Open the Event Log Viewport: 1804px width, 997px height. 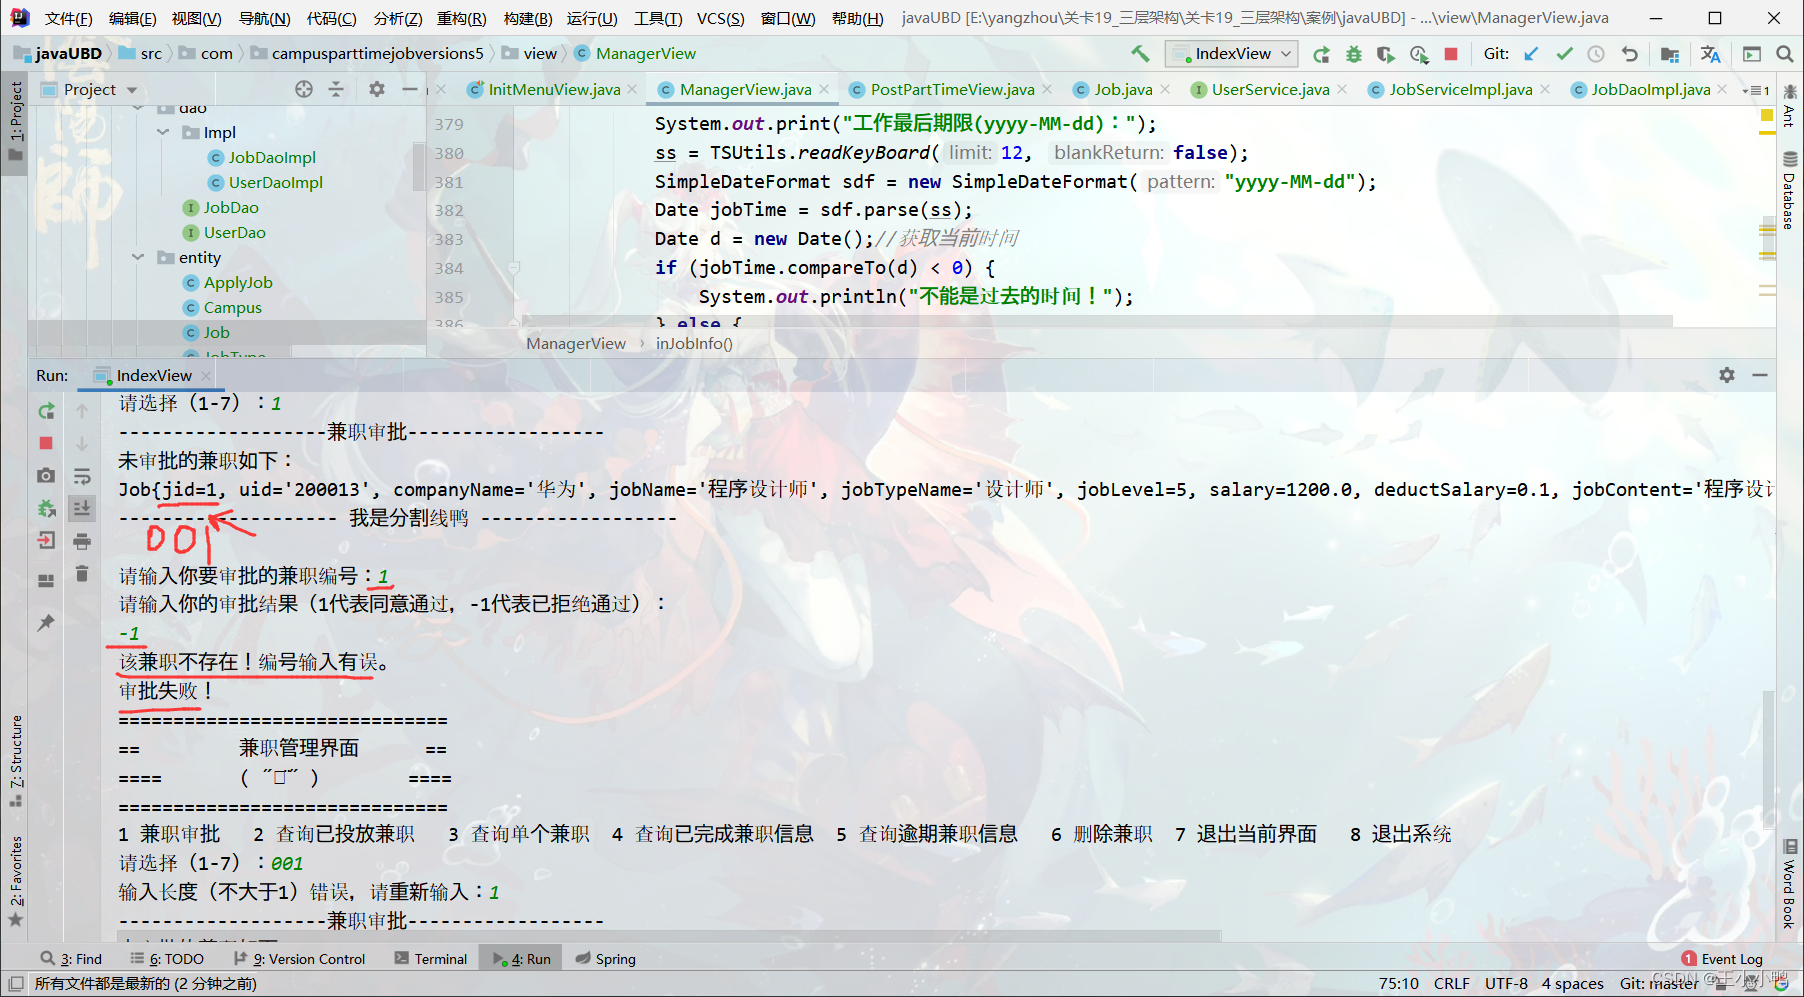[1722, 958]
